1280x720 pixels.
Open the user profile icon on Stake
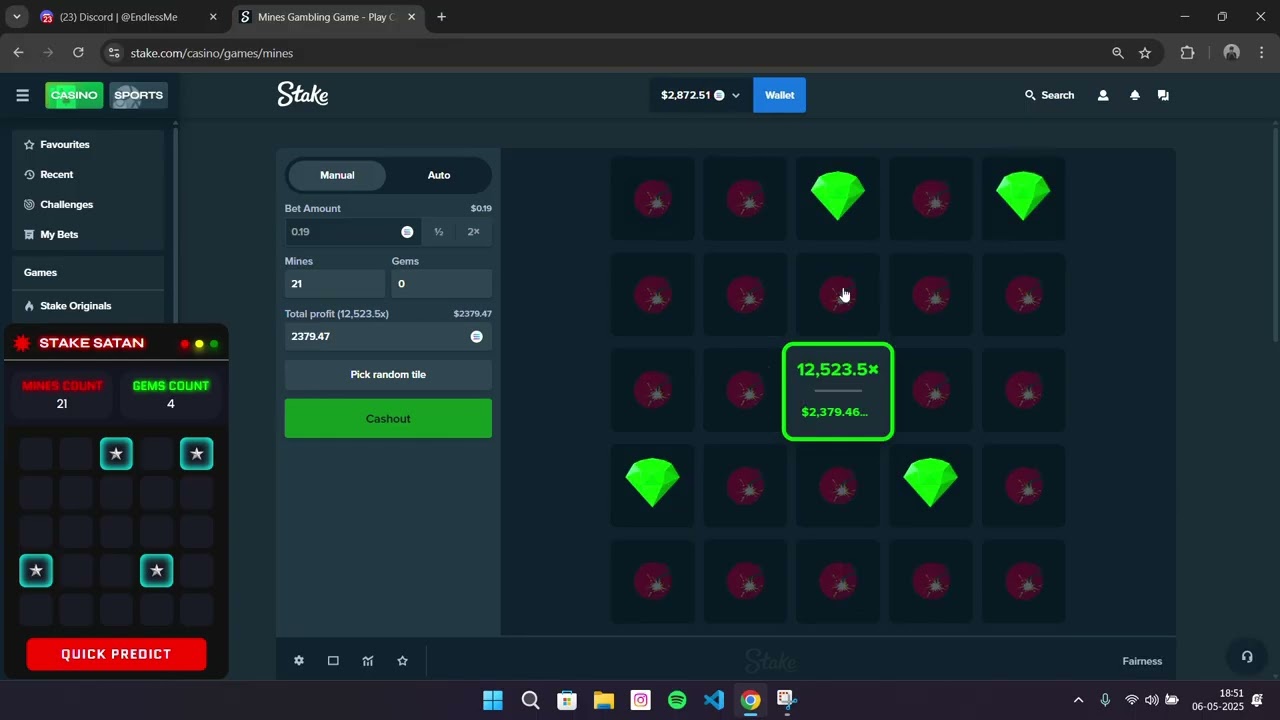click(1103, 95)
